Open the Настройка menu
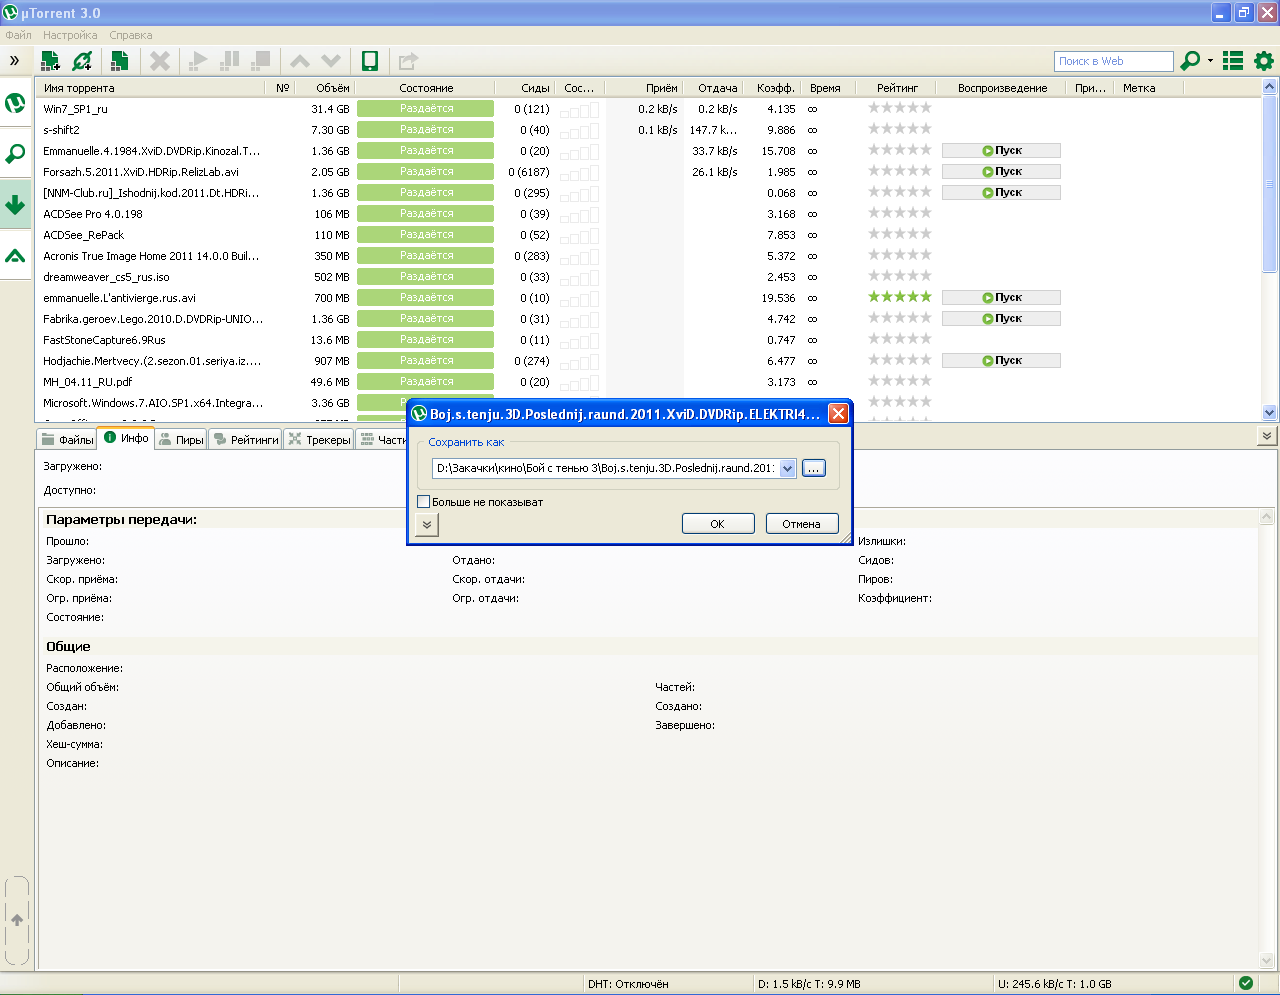Image resolution: width=1280 pixels, height=995 pixels. pos(70,35)
